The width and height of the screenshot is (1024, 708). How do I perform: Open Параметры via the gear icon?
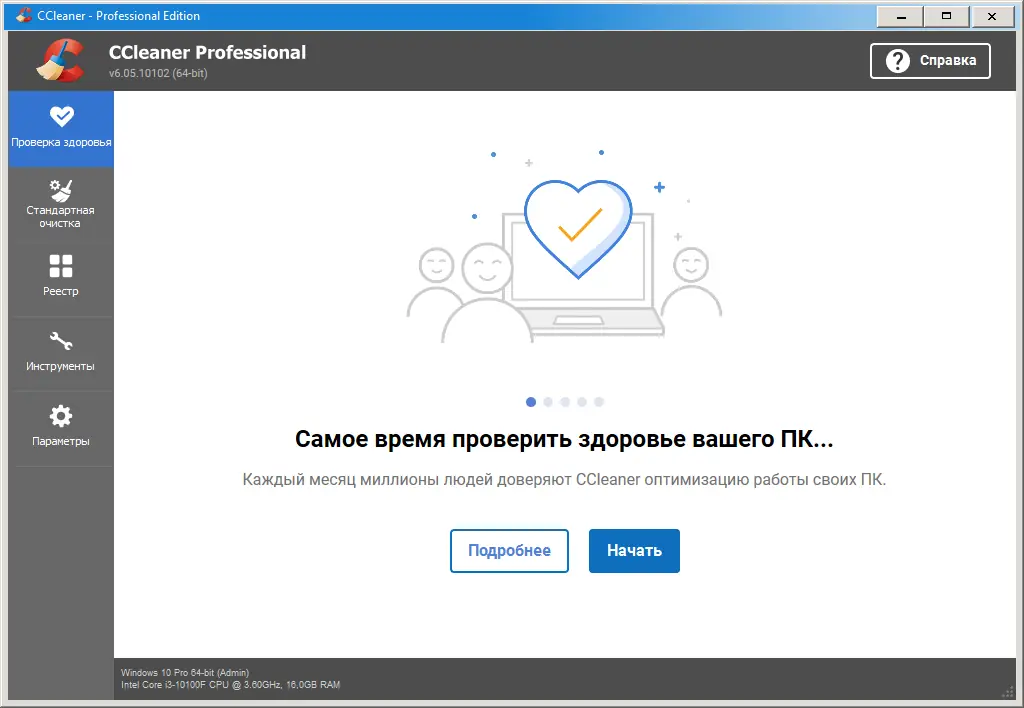click(61, 417)
